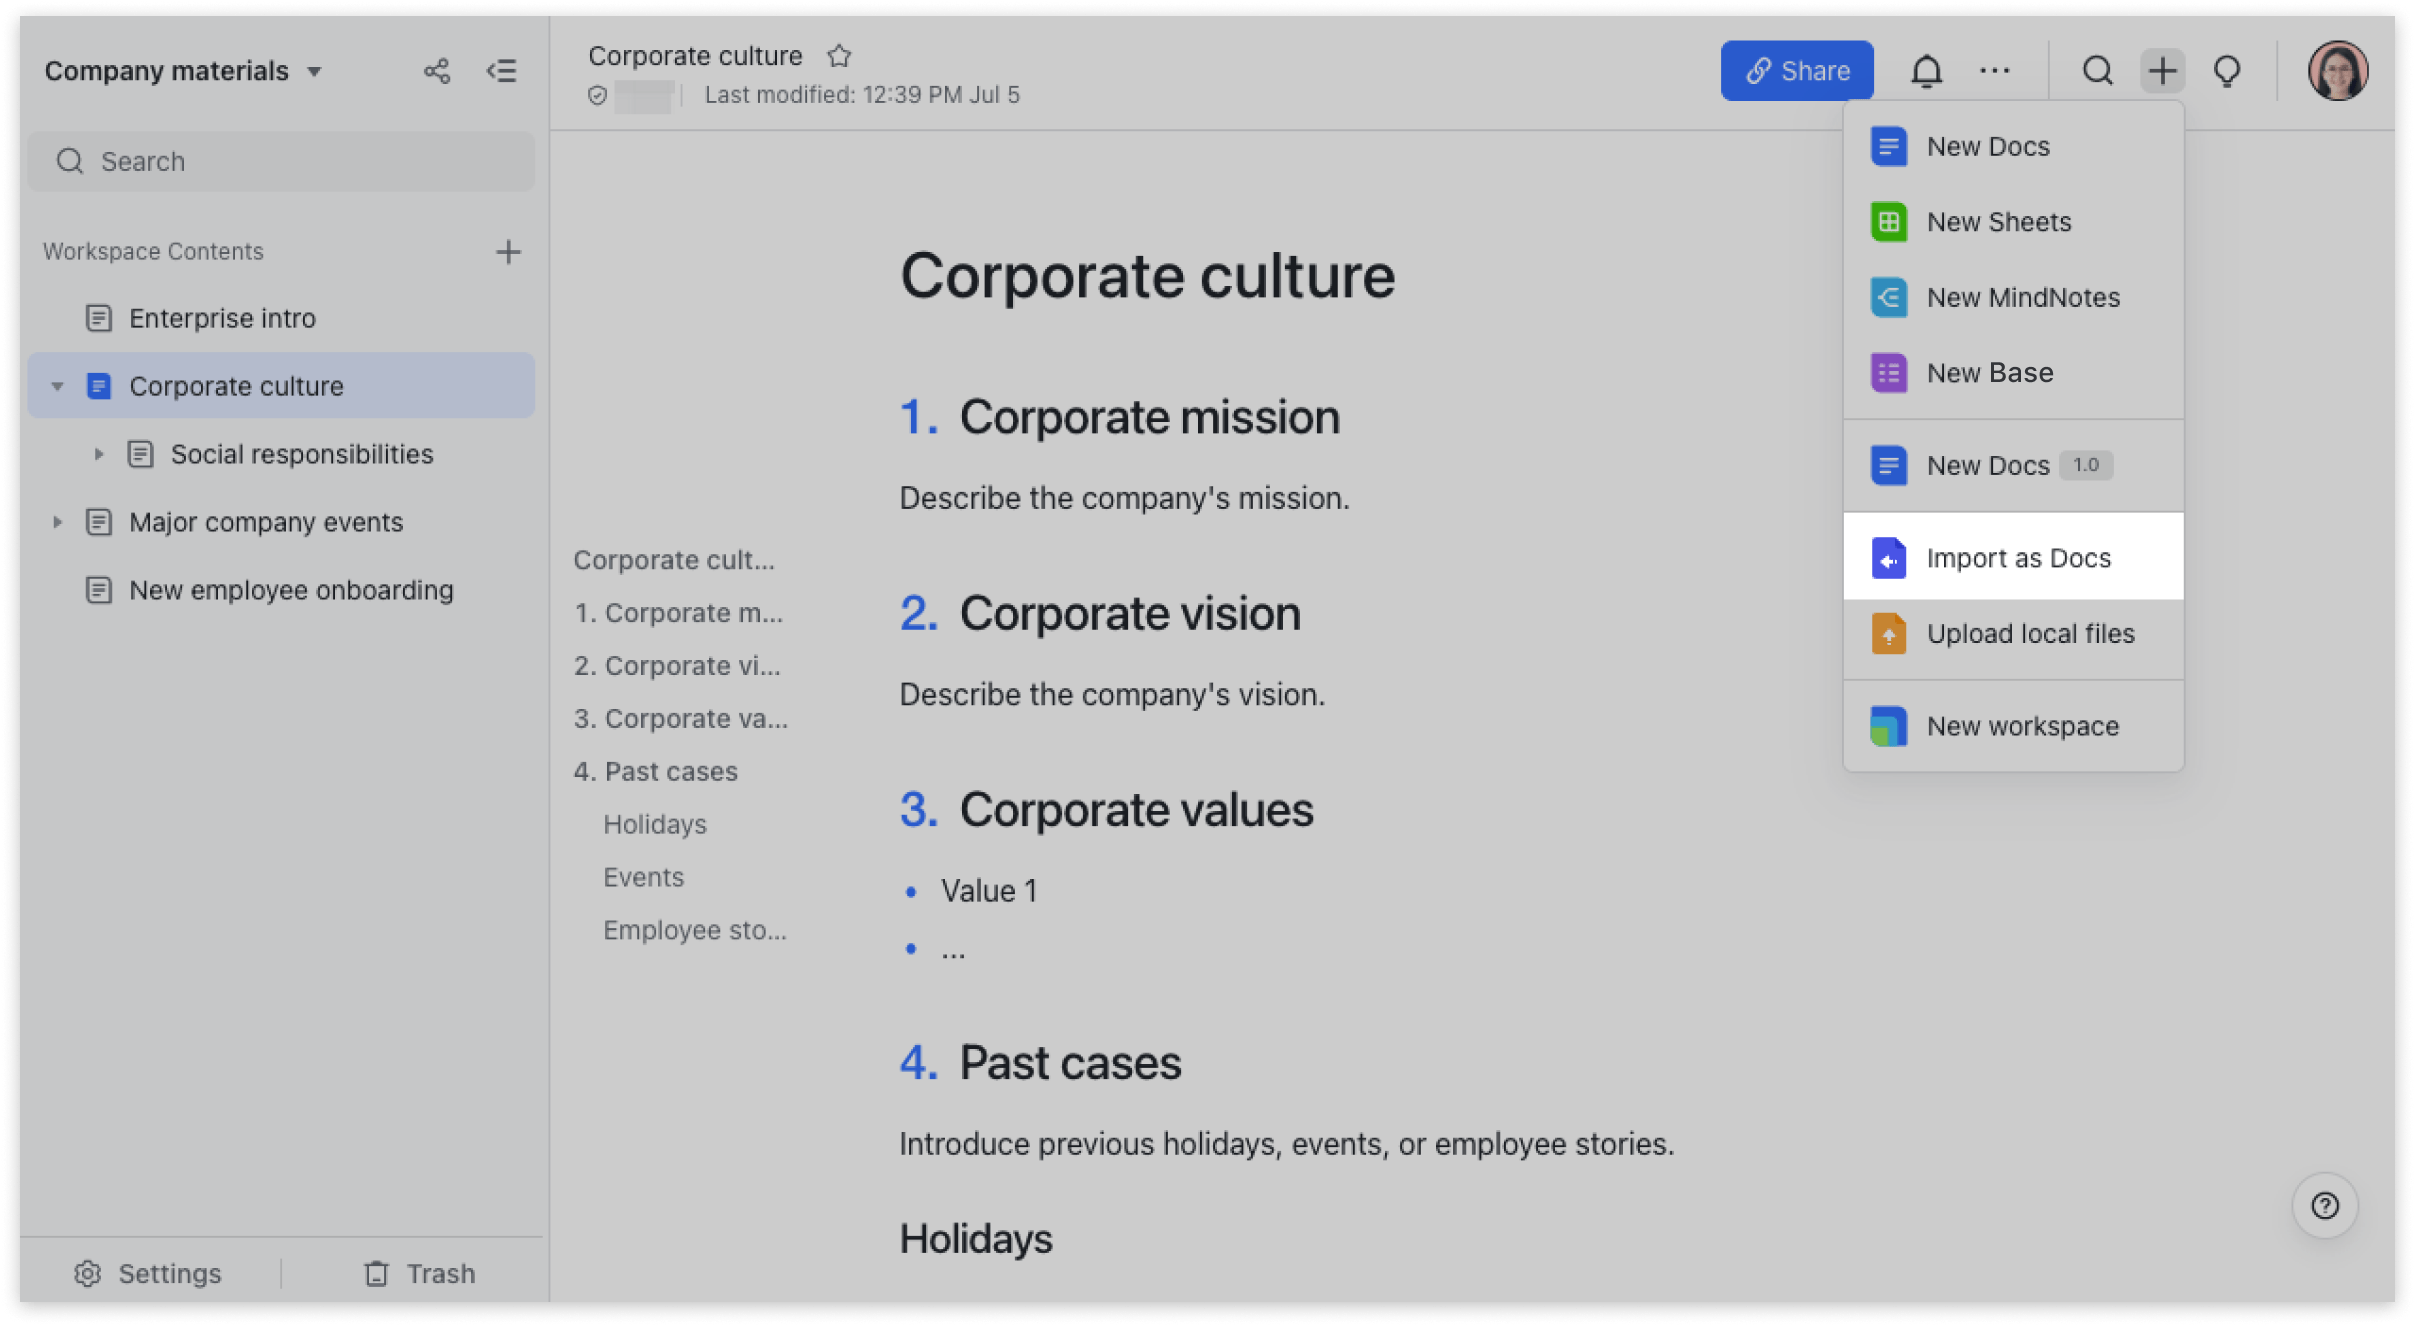Star the Corporate culture document

tap(839, 56)
